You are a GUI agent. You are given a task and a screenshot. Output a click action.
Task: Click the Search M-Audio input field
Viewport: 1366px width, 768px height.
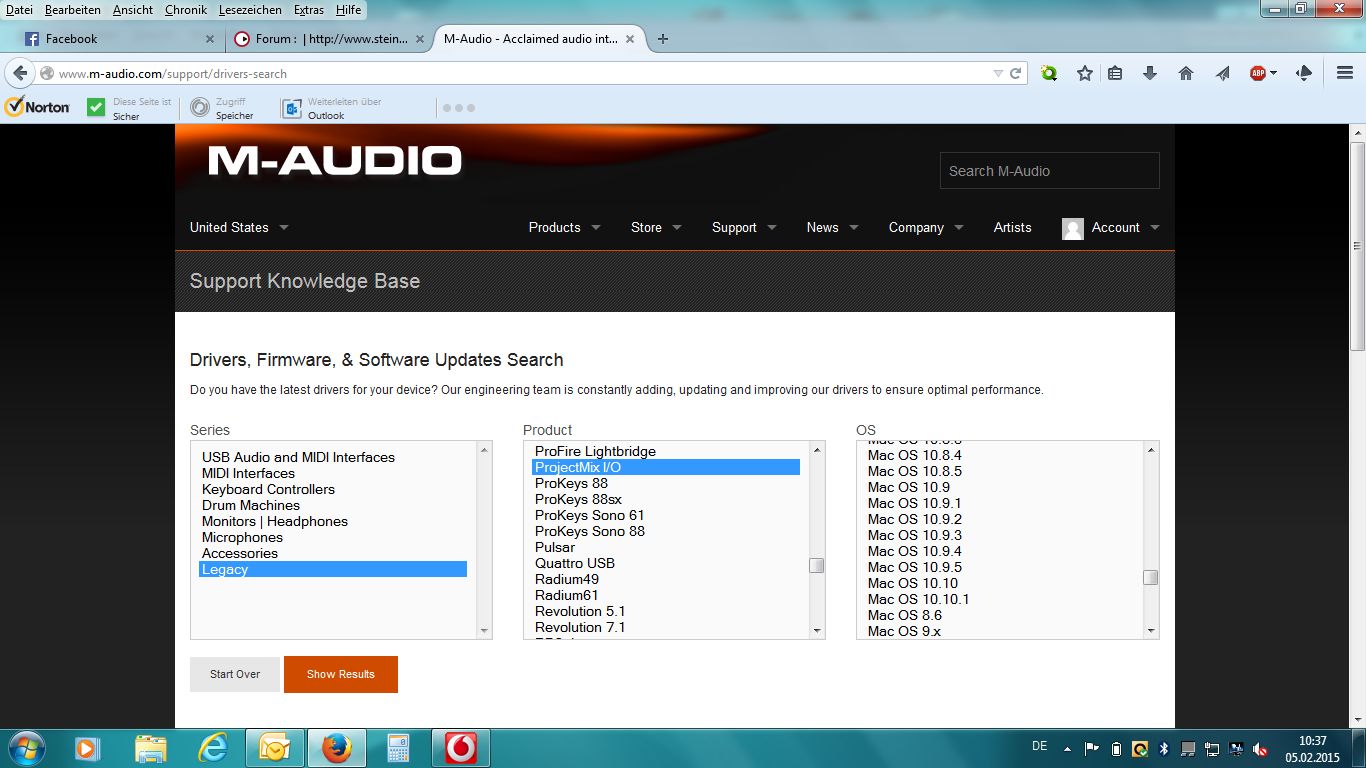(1050, 171)
